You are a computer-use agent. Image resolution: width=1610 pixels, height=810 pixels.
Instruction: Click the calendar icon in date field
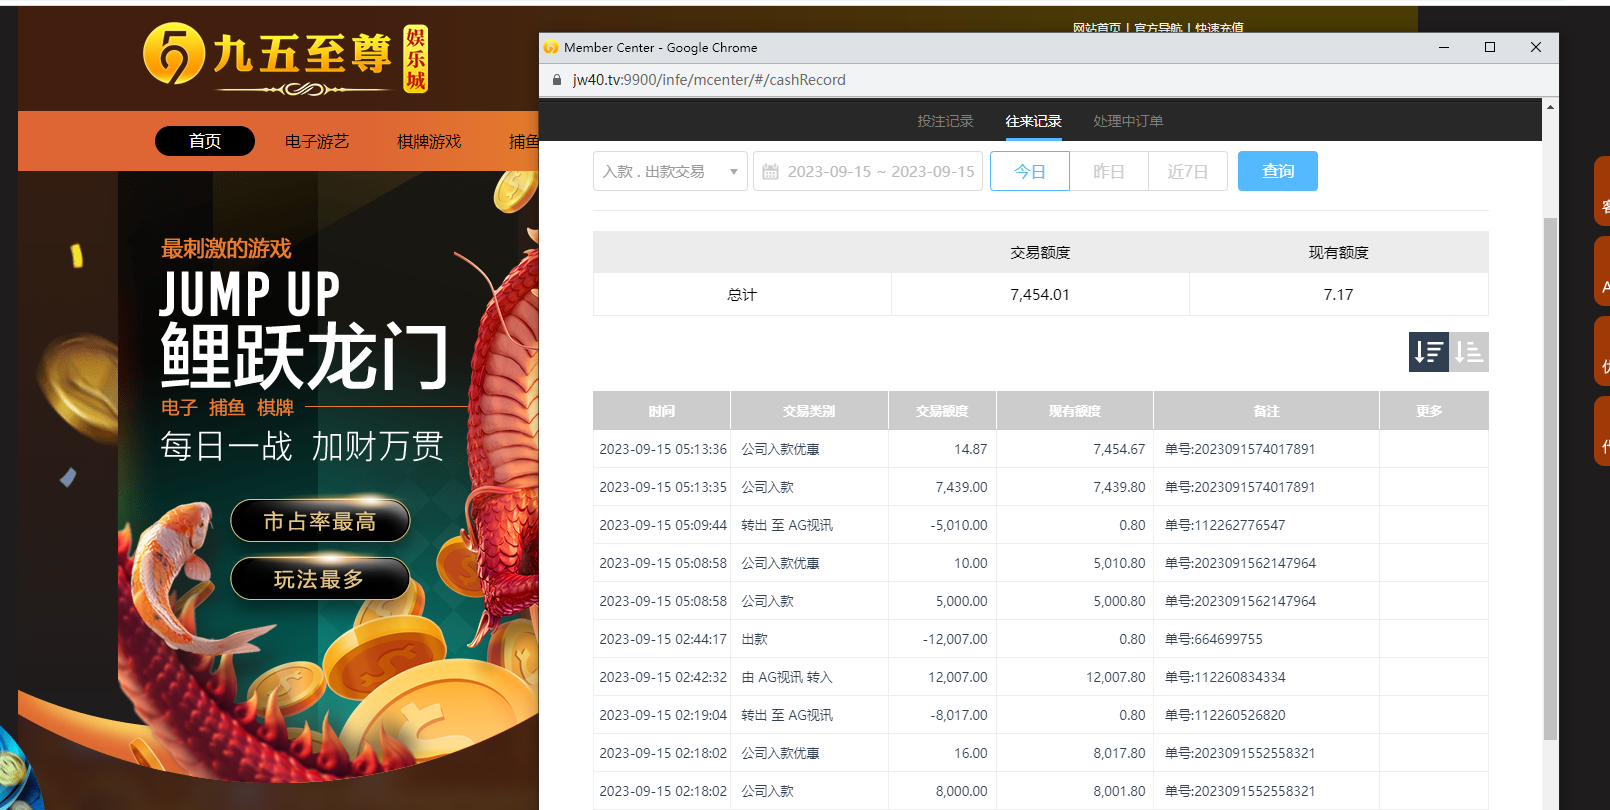770,172
